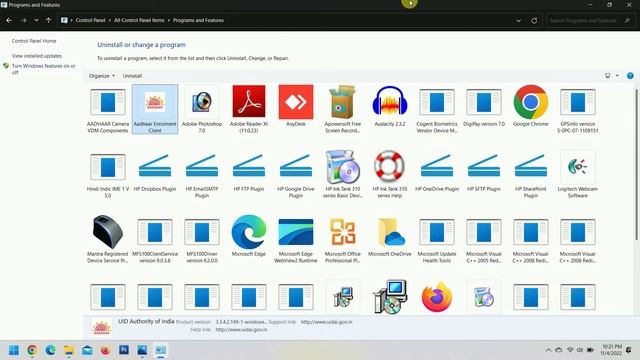The image size is (640, 360).
Task: Open File Explorer from the taskbar
Action: [x=69, y=350]
